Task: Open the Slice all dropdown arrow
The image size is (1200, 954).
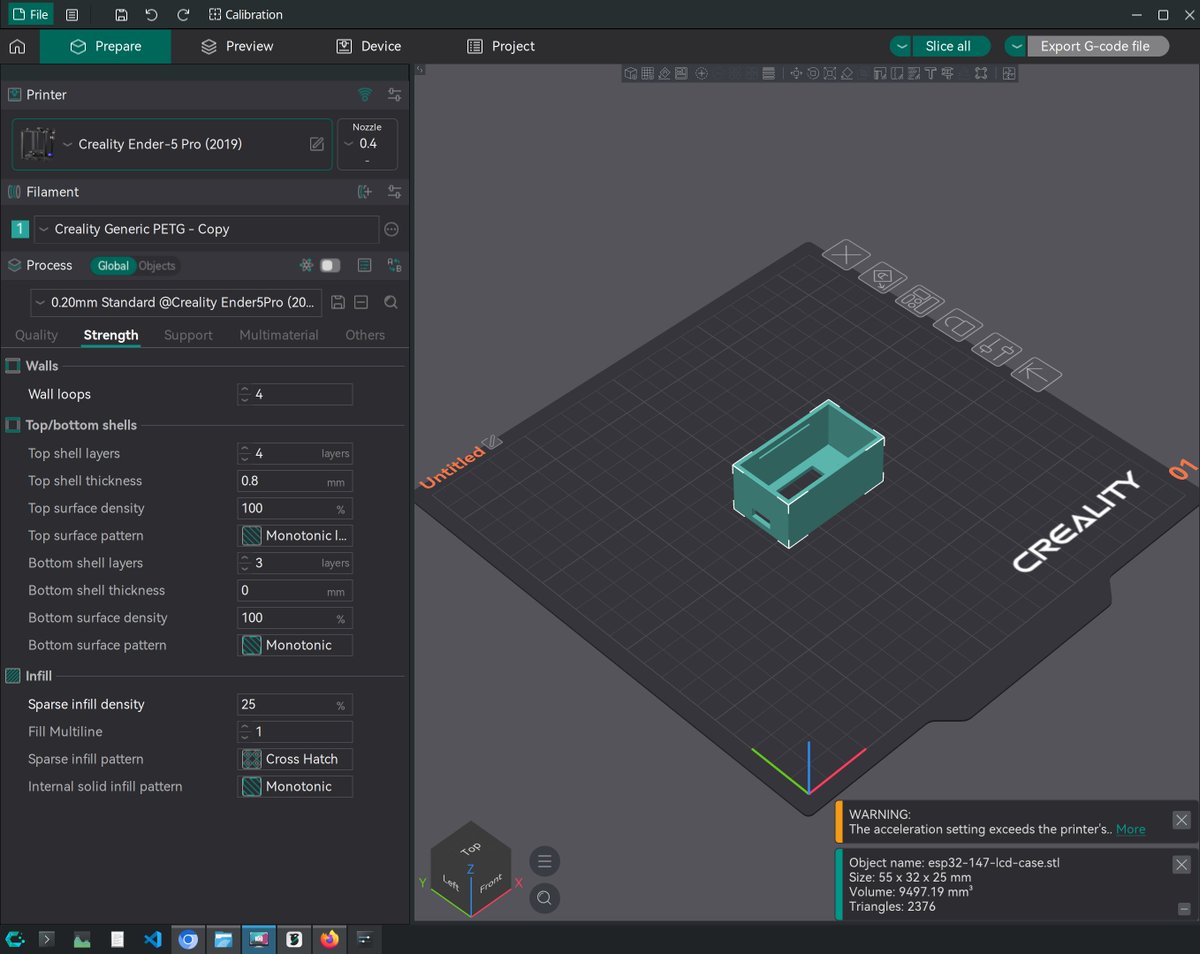Action: point(902,46)
